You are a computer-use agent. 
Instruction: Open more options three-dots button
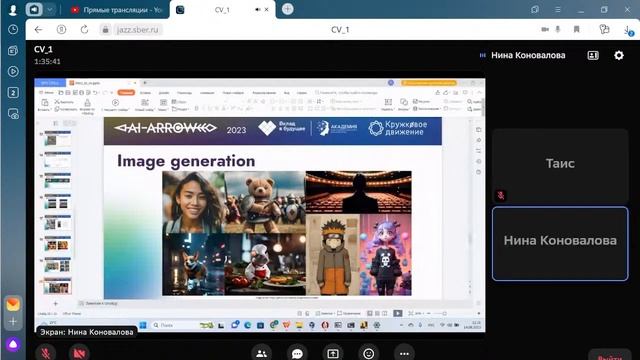(404, 353)
